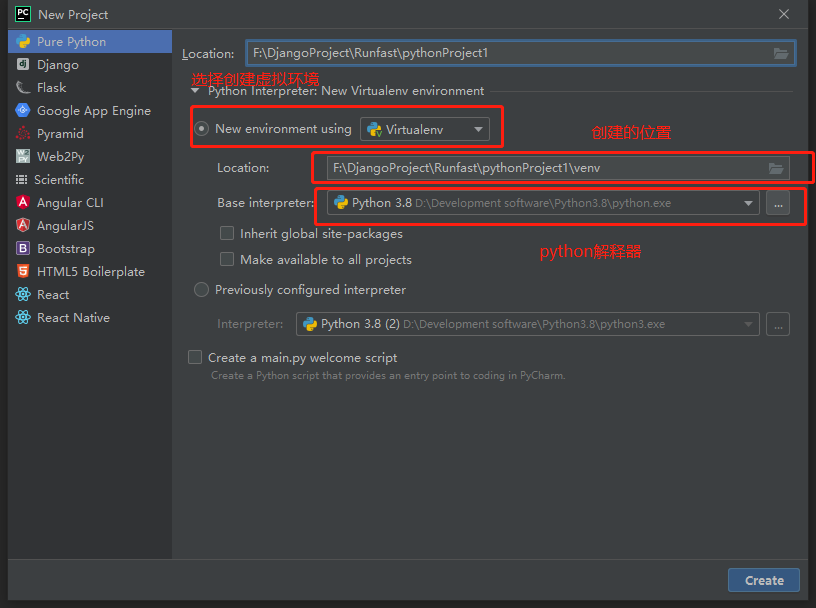Click ellipsis button beside Interpreter field
Screen dimensions: 816x608
[778, 324]
